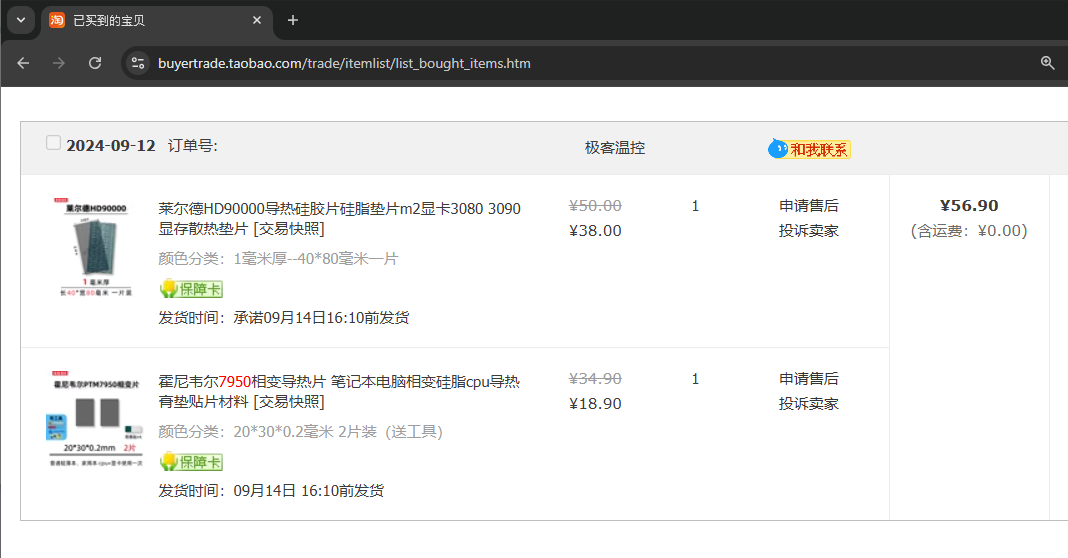This screenshot has width=1068, height=558.
Task: Contact seller via 和我联系 button
Action: [809, 149]
